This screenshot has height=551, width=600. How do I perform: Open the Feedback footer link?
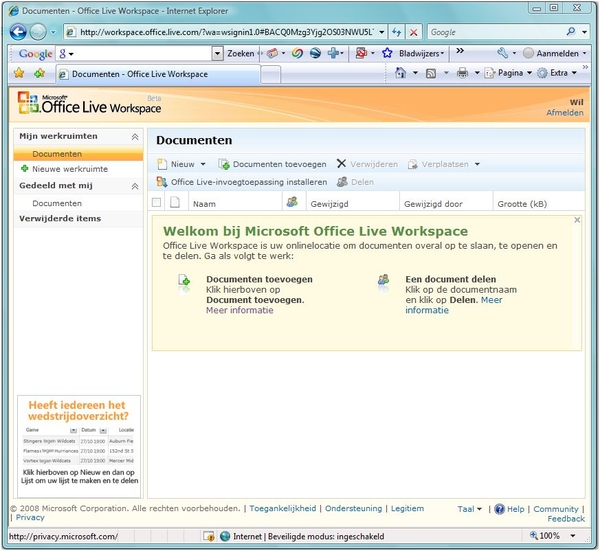pyautogui.click(x=566, y=519)
